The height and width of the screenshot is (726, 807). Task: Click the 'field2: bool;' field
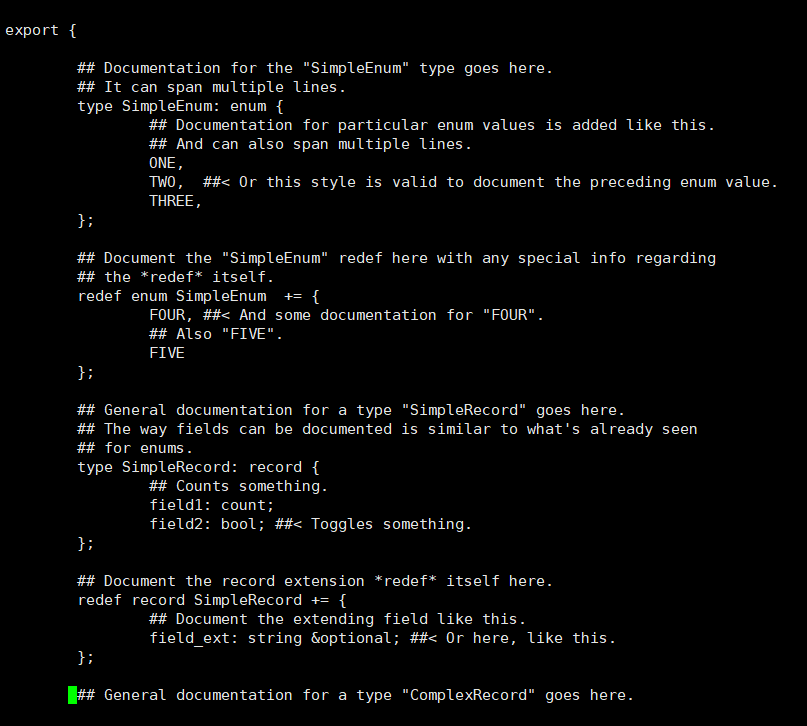(207, 524)
